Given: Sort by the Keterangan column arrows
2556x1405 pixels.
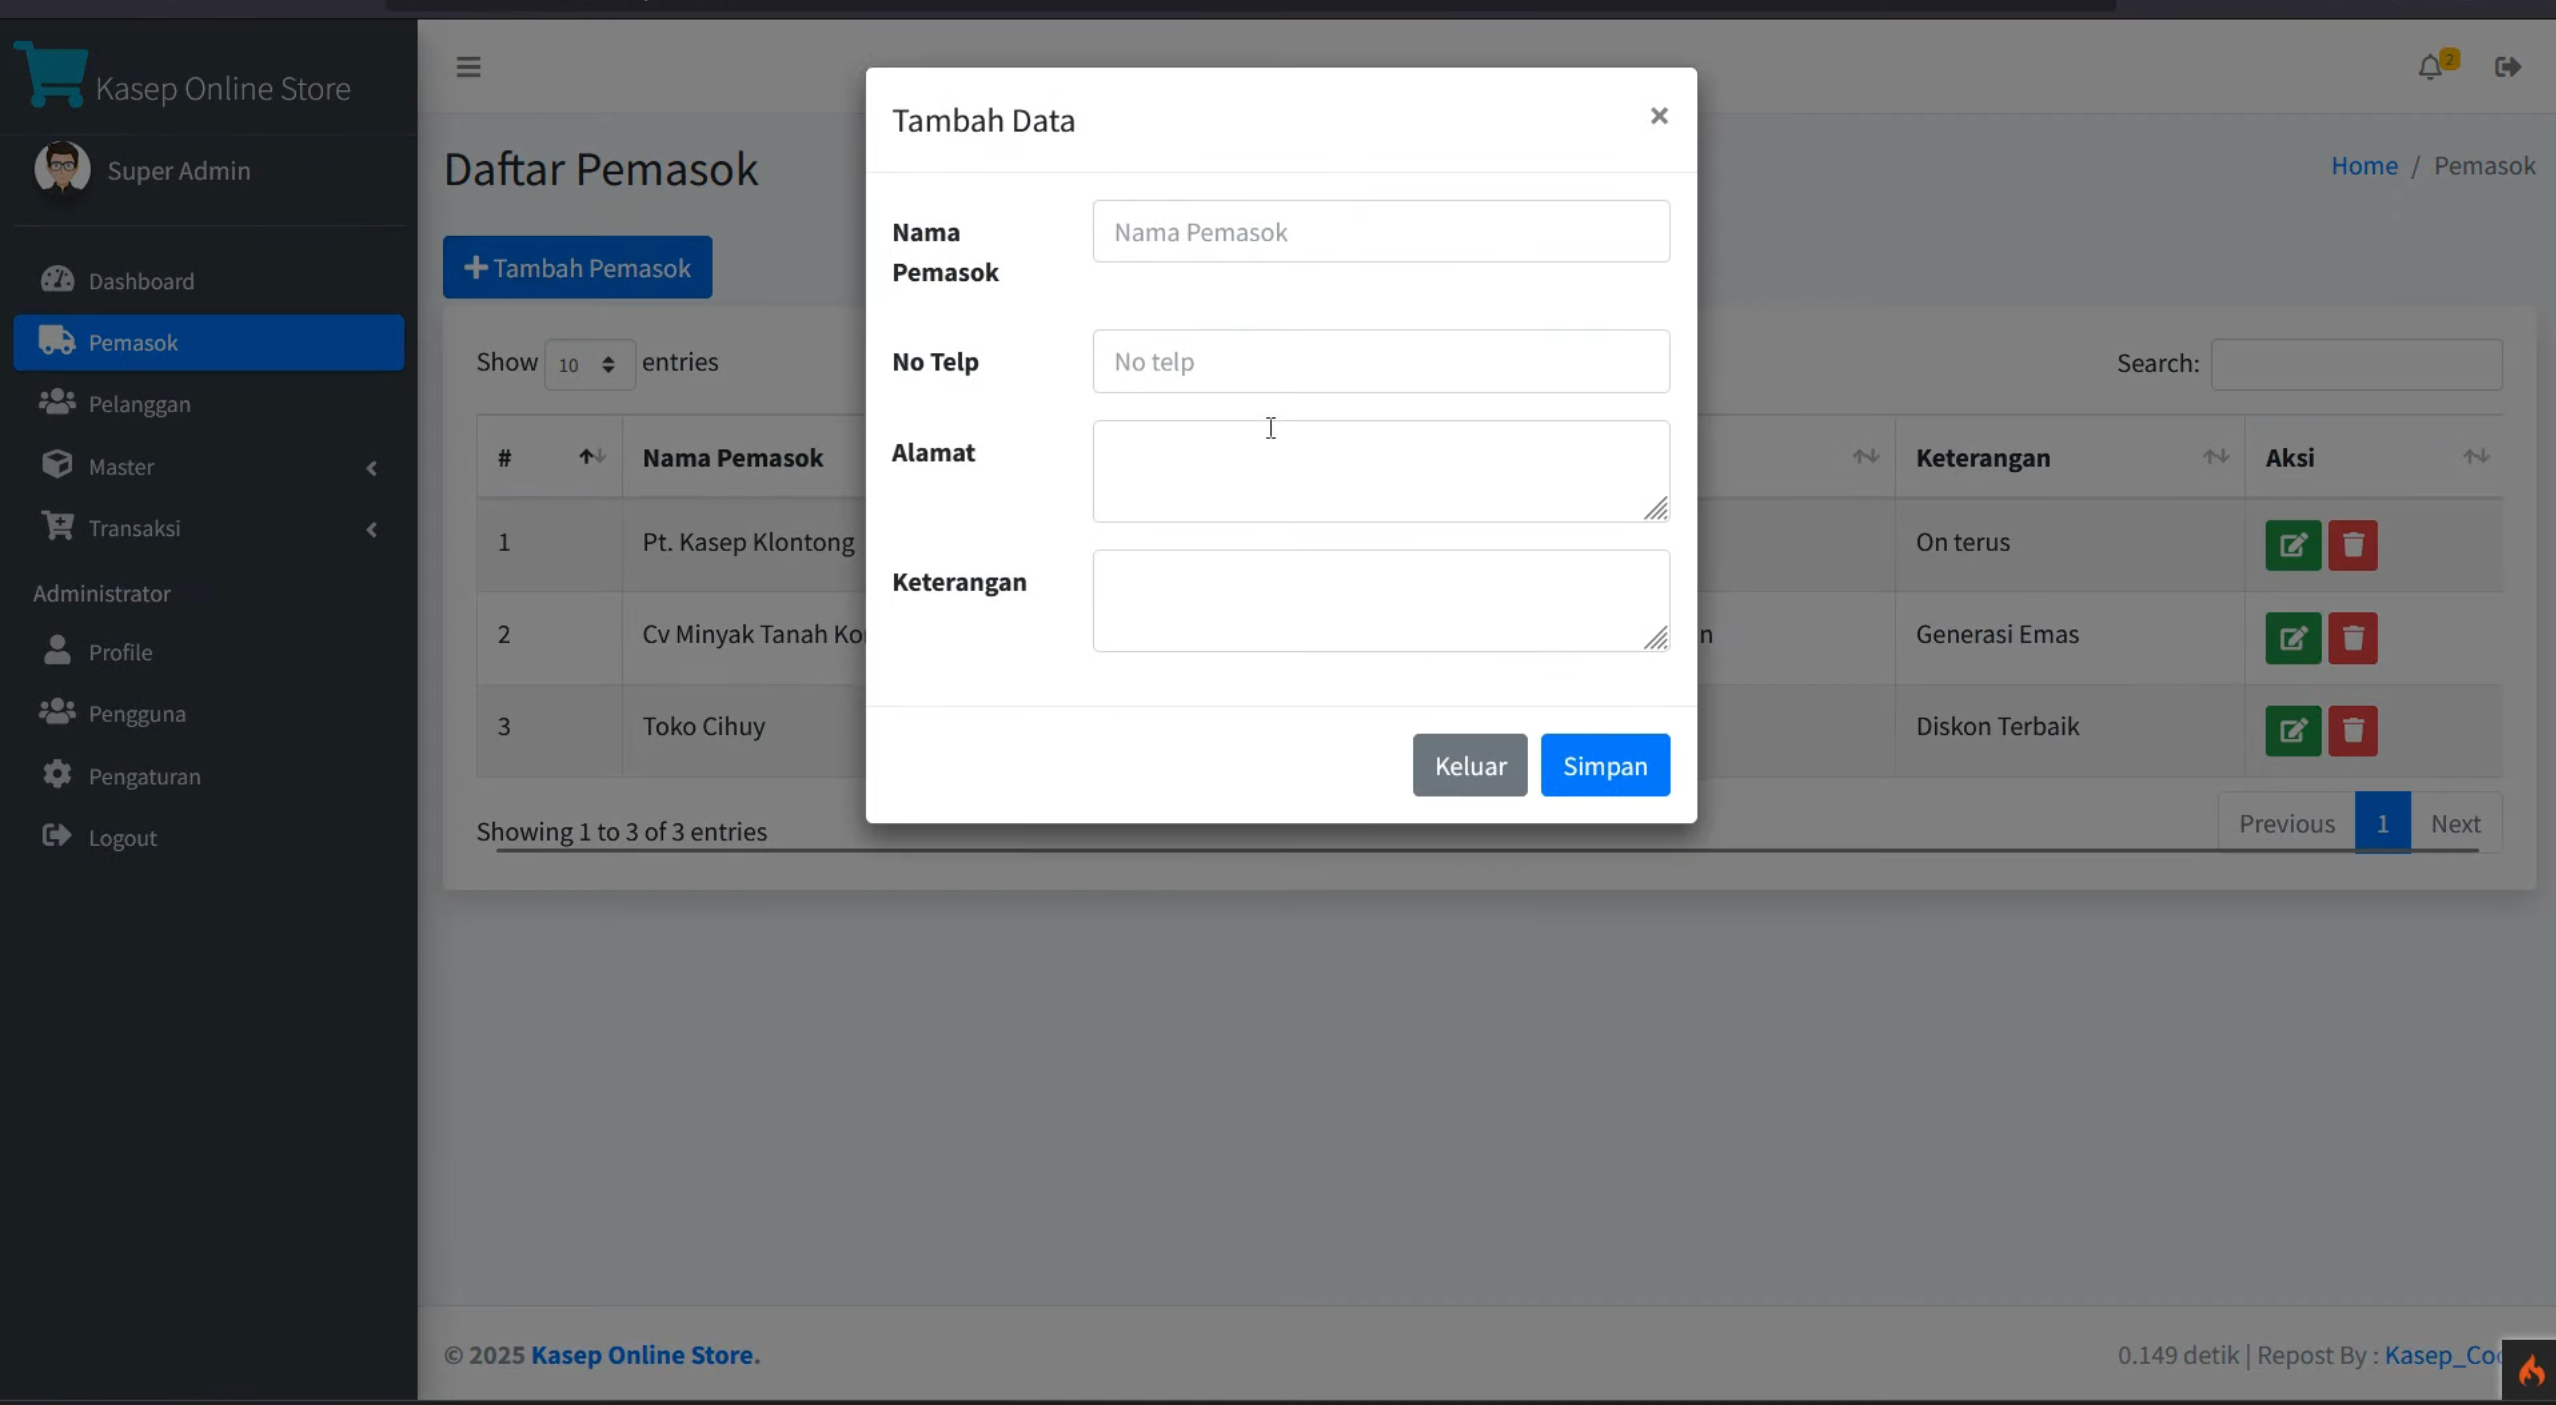Looking at the screenshot, I should (x=2215, y=457).
